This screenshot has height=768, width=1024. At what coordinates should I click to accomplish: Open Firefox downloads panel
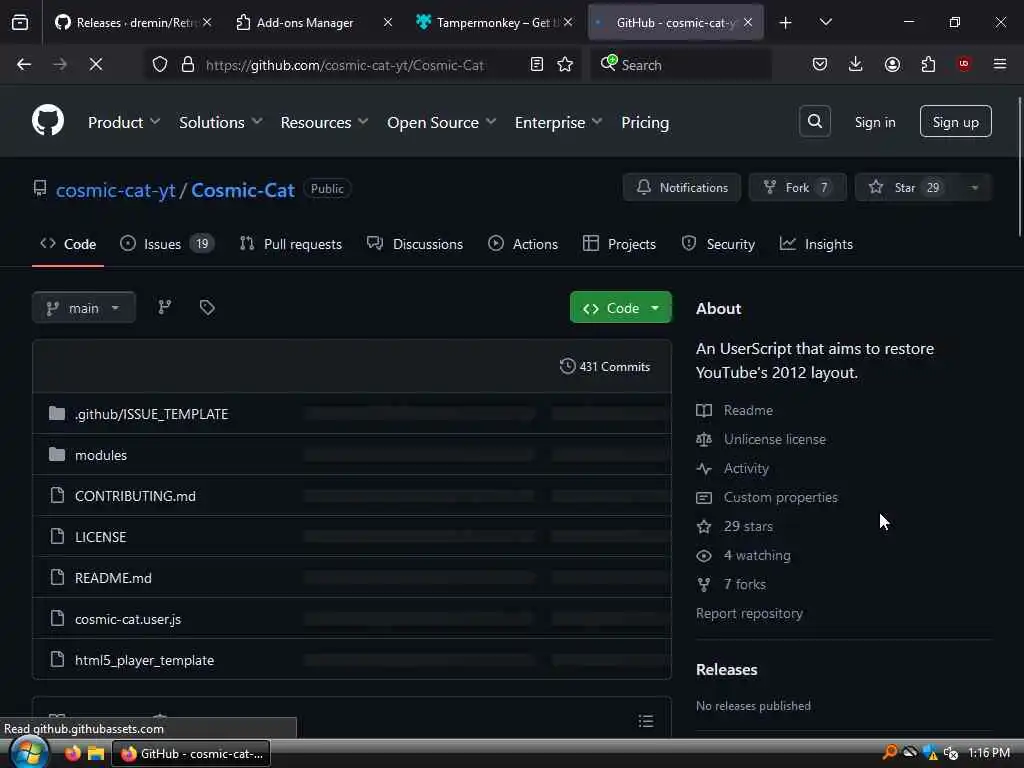[x=856, y=64]
